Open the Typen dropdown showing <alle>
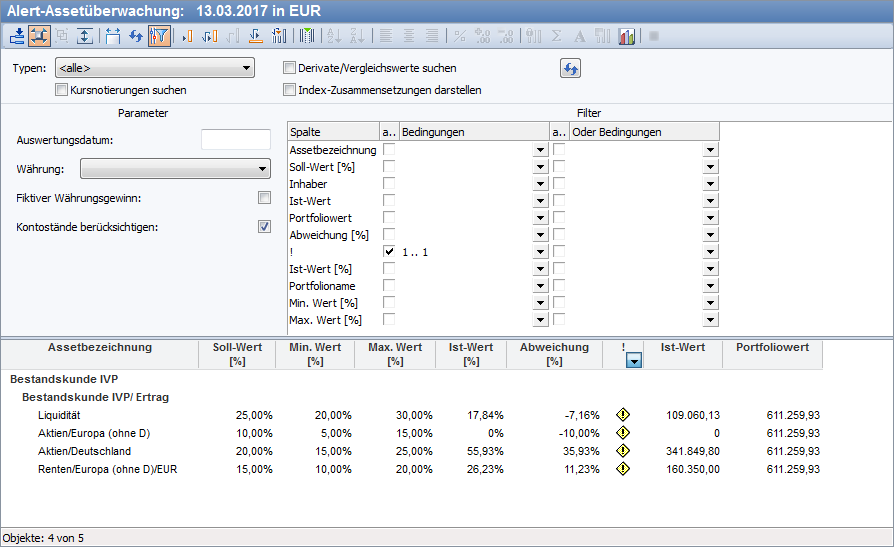Screen dimensions: 894x547 pyautogui.click(x=154, y=68)
